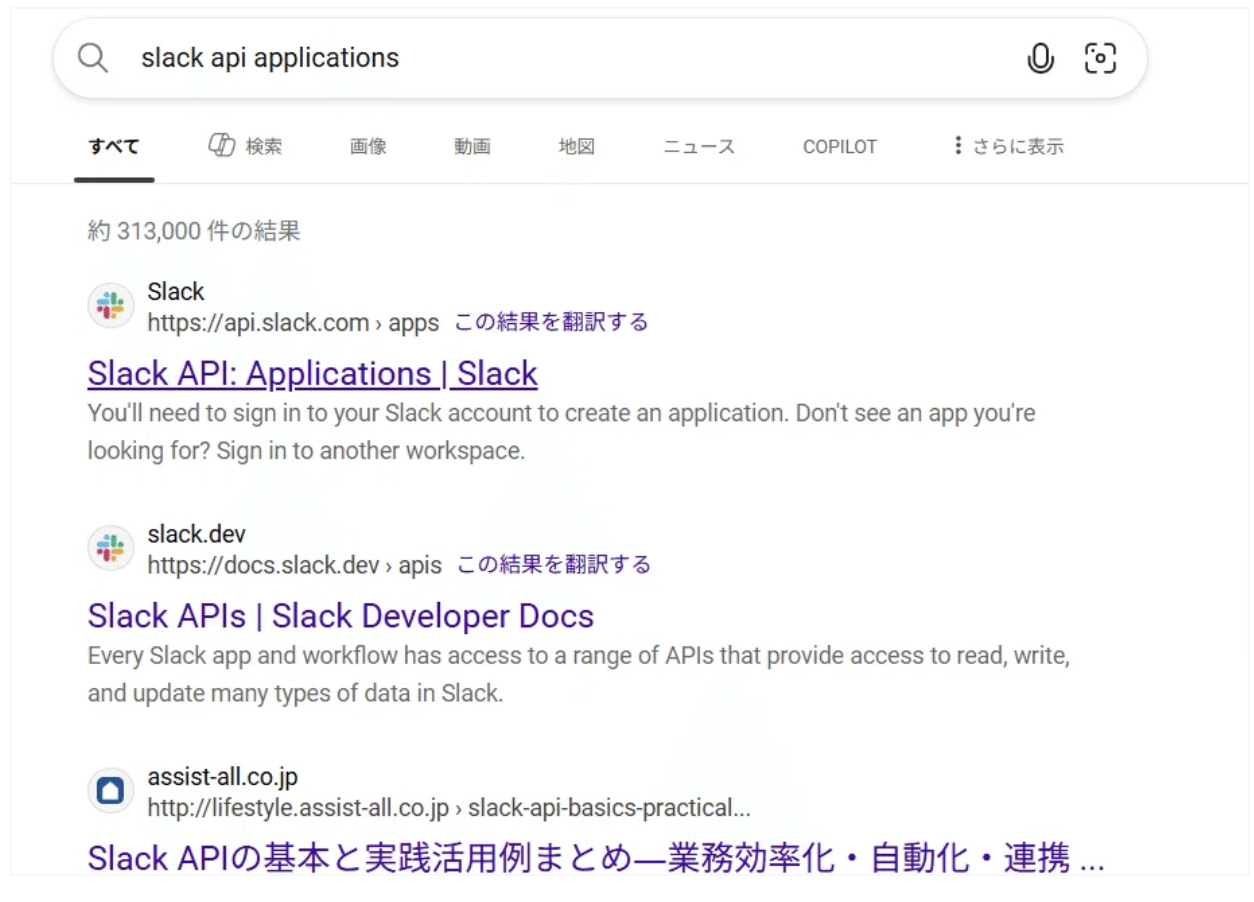Open the 'Slack API: Applications | Slack' link
The image size is (1254, 902).
point(313,374)
